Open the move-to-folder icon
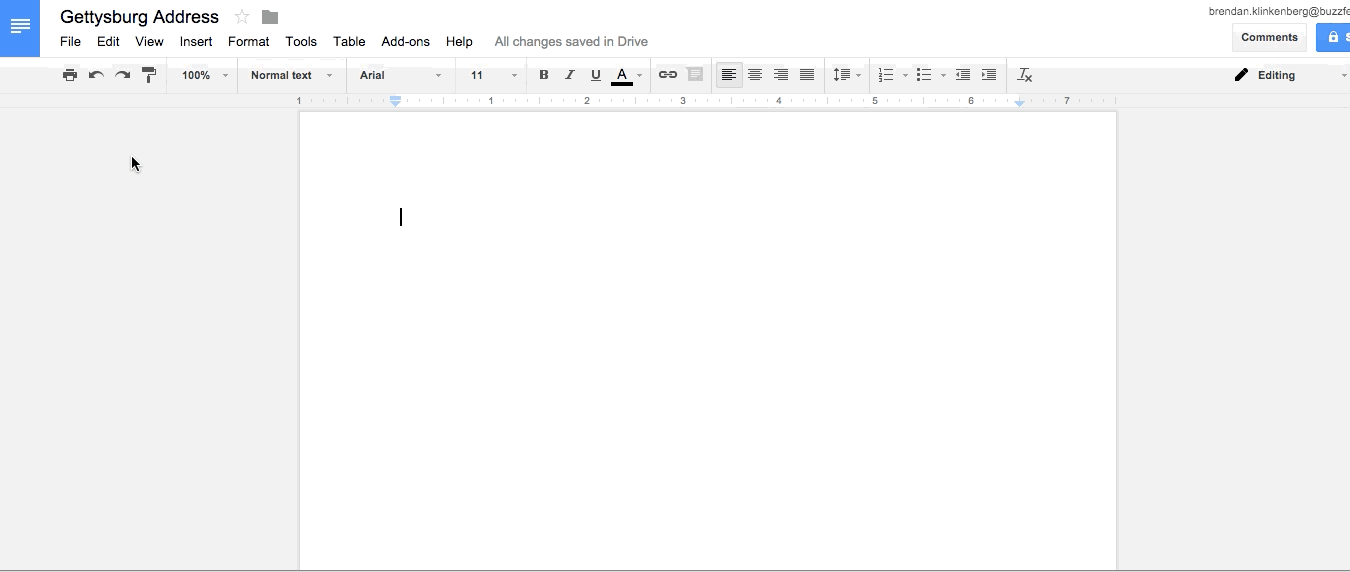1350x572 pixels. click(x=270, y=17)
